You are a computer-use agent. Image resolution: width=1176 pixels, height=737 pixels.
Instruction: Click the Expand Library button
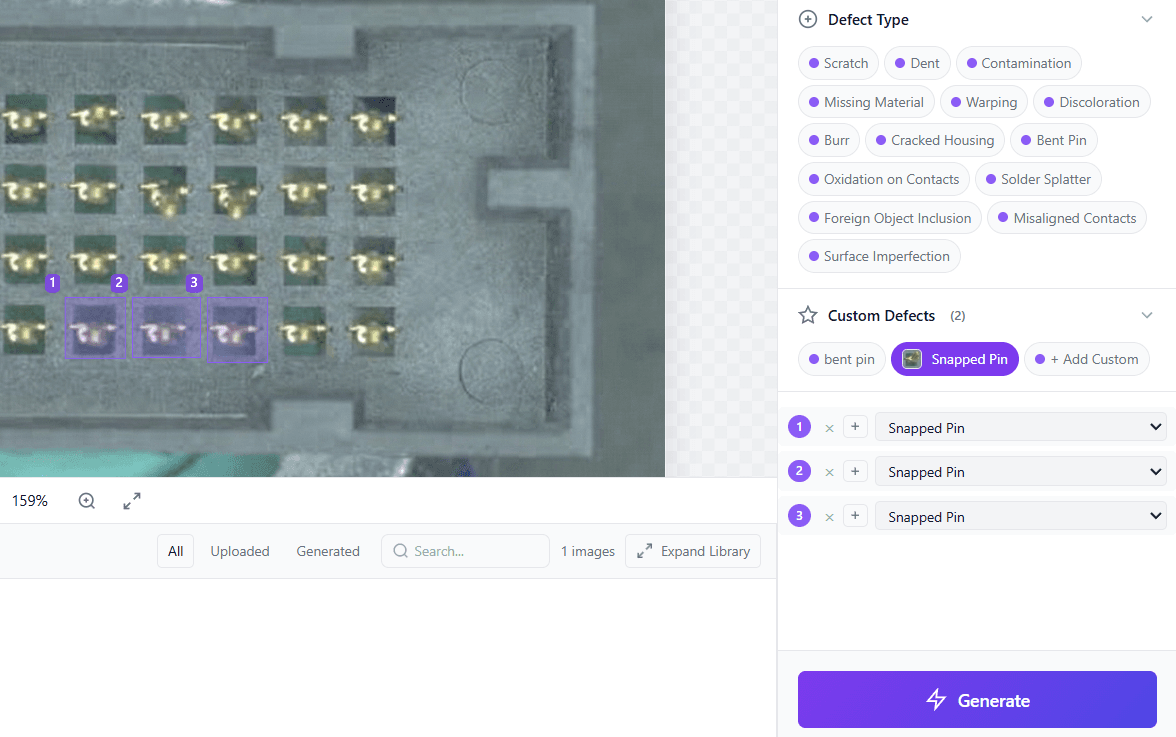pos(693,551)
